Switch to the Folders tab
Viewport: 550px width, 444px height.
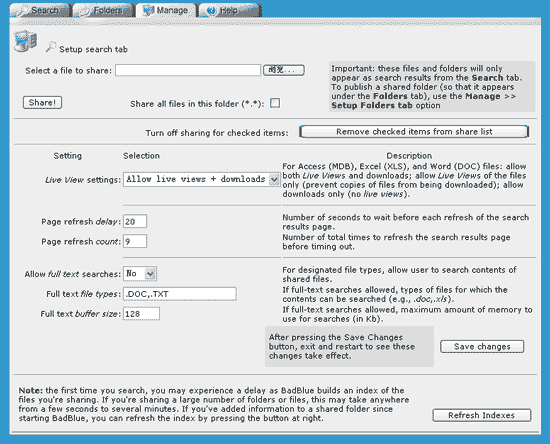coord(104,10)
